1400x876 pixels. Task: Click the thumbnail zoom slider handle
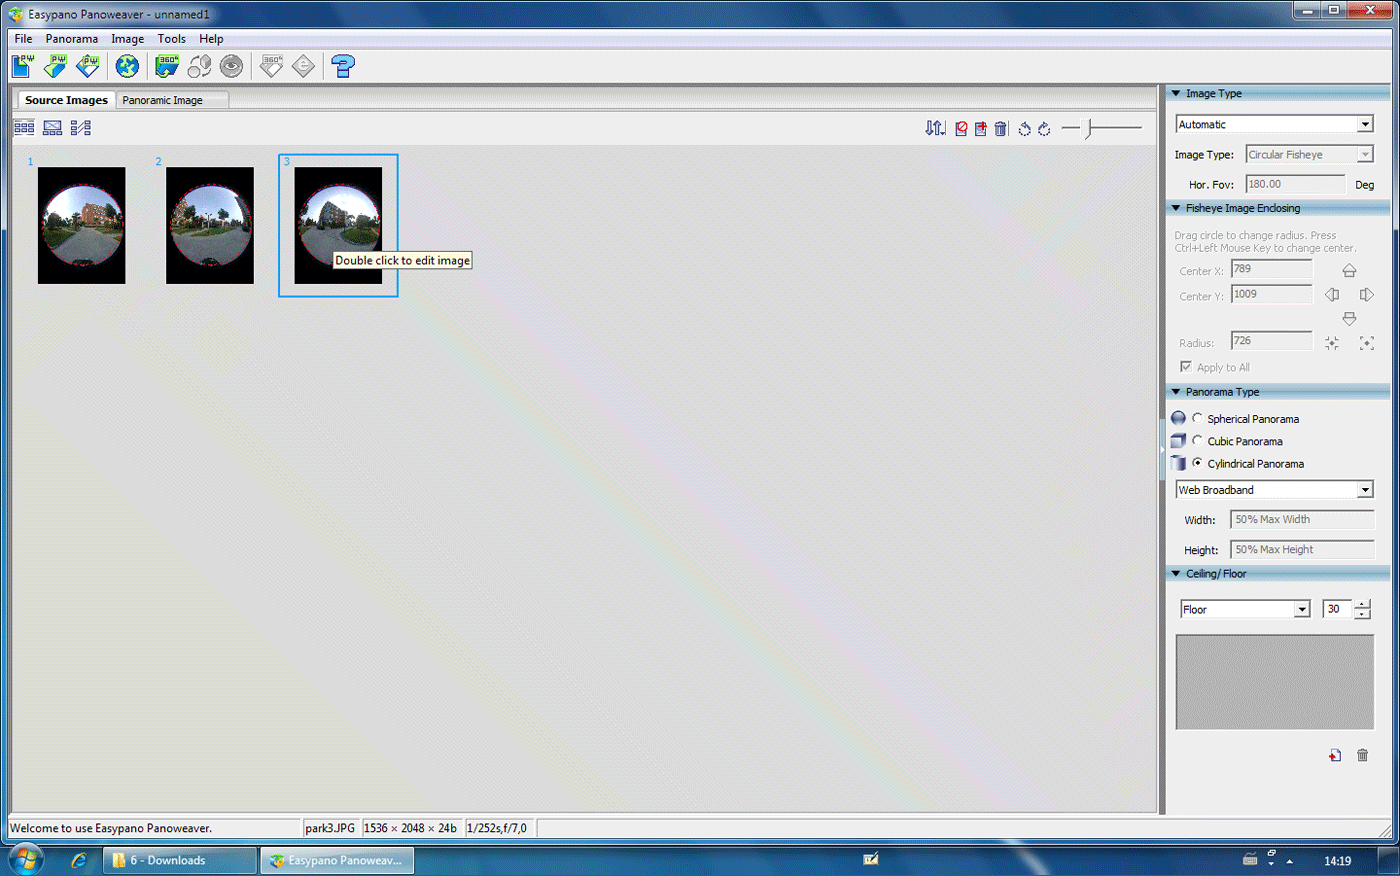click(1089, 128)
